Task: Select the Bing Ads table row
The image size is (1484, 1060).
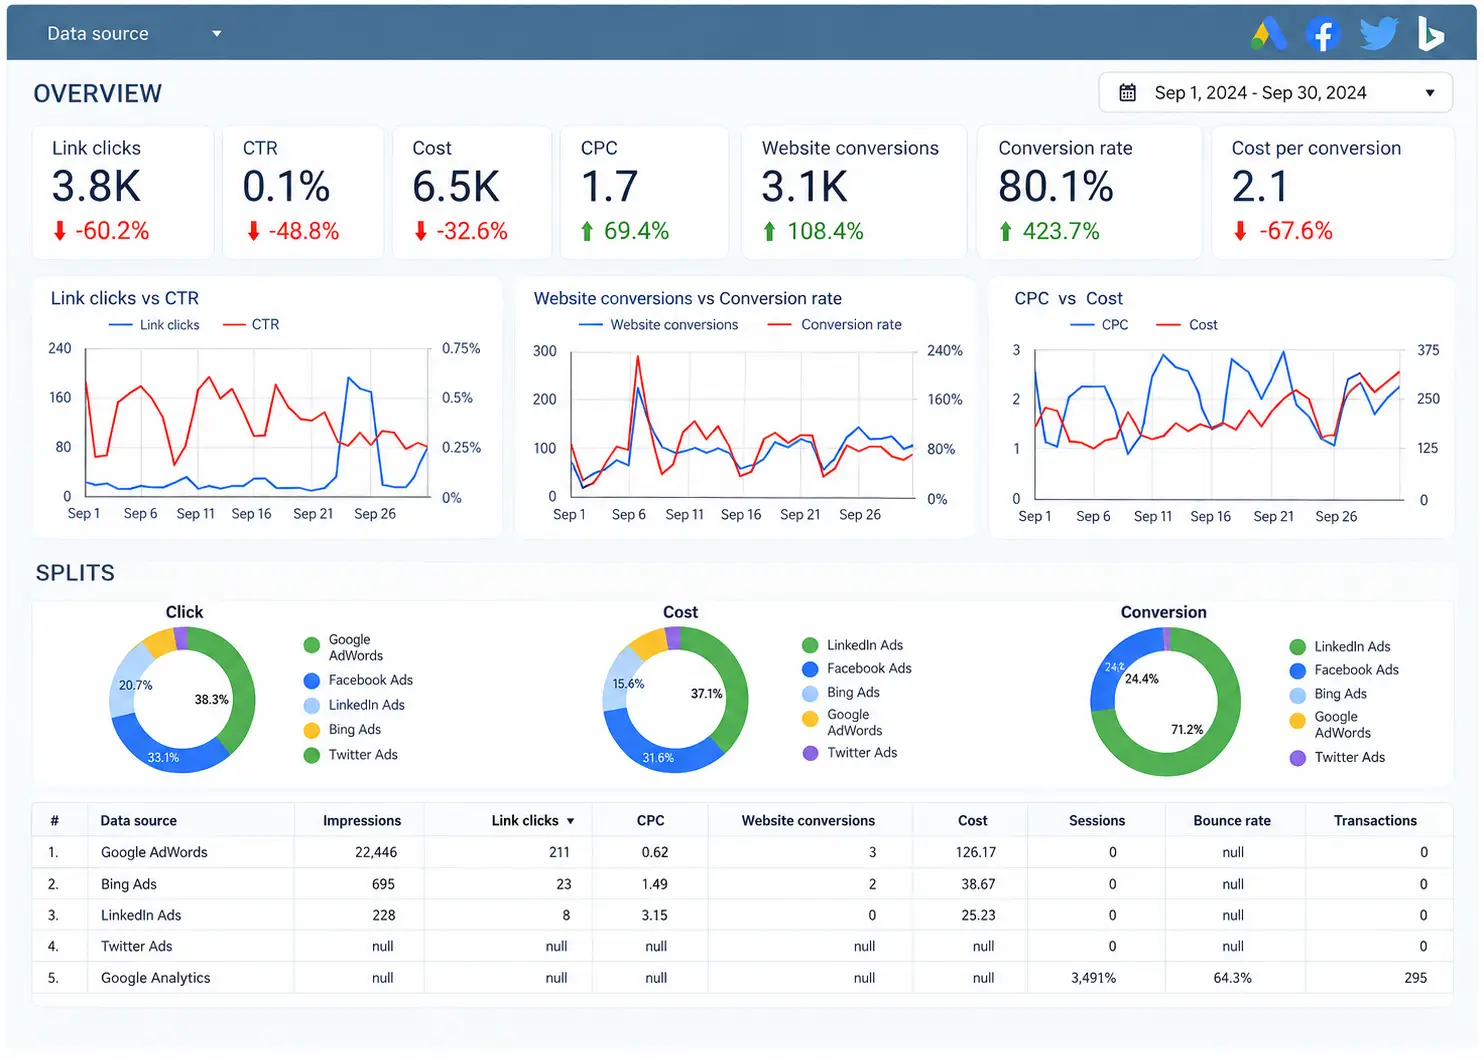Action: click(x=742, y=885)
